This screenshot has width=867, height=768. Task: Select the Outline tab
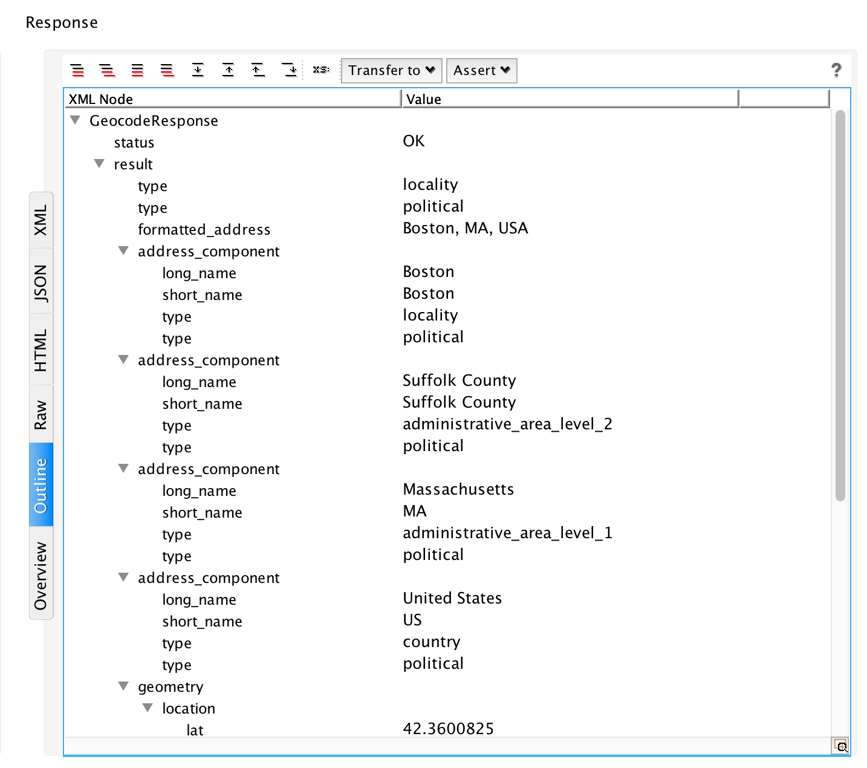41,485
